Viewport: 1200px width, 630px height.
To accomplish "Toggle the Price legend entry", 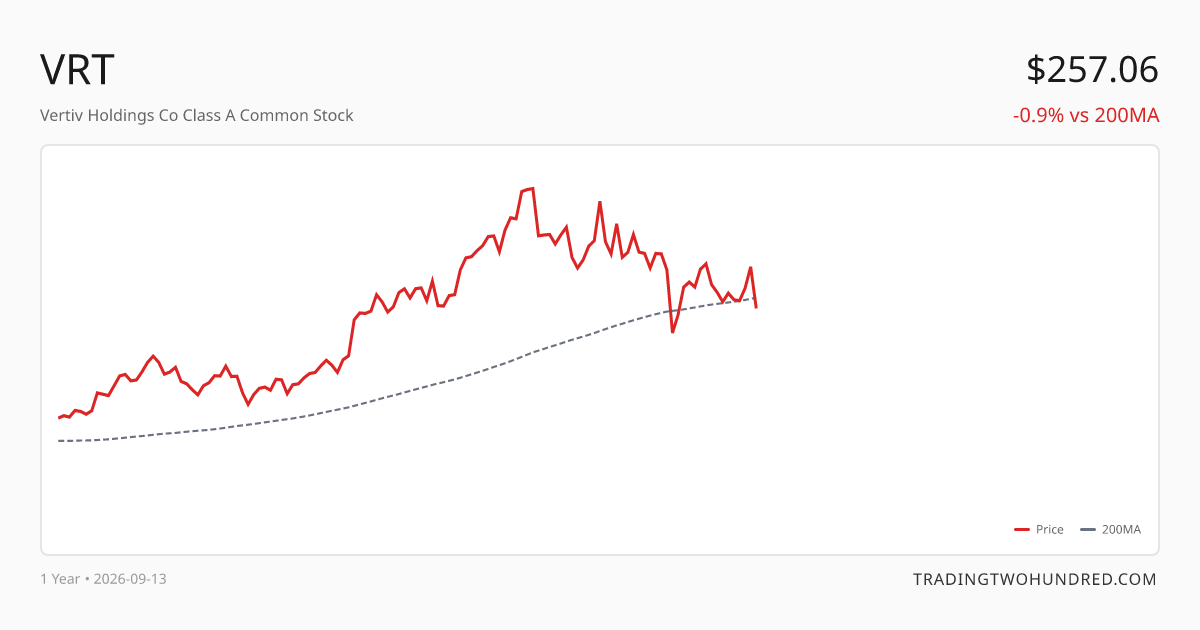I will tap(1039, 529).
